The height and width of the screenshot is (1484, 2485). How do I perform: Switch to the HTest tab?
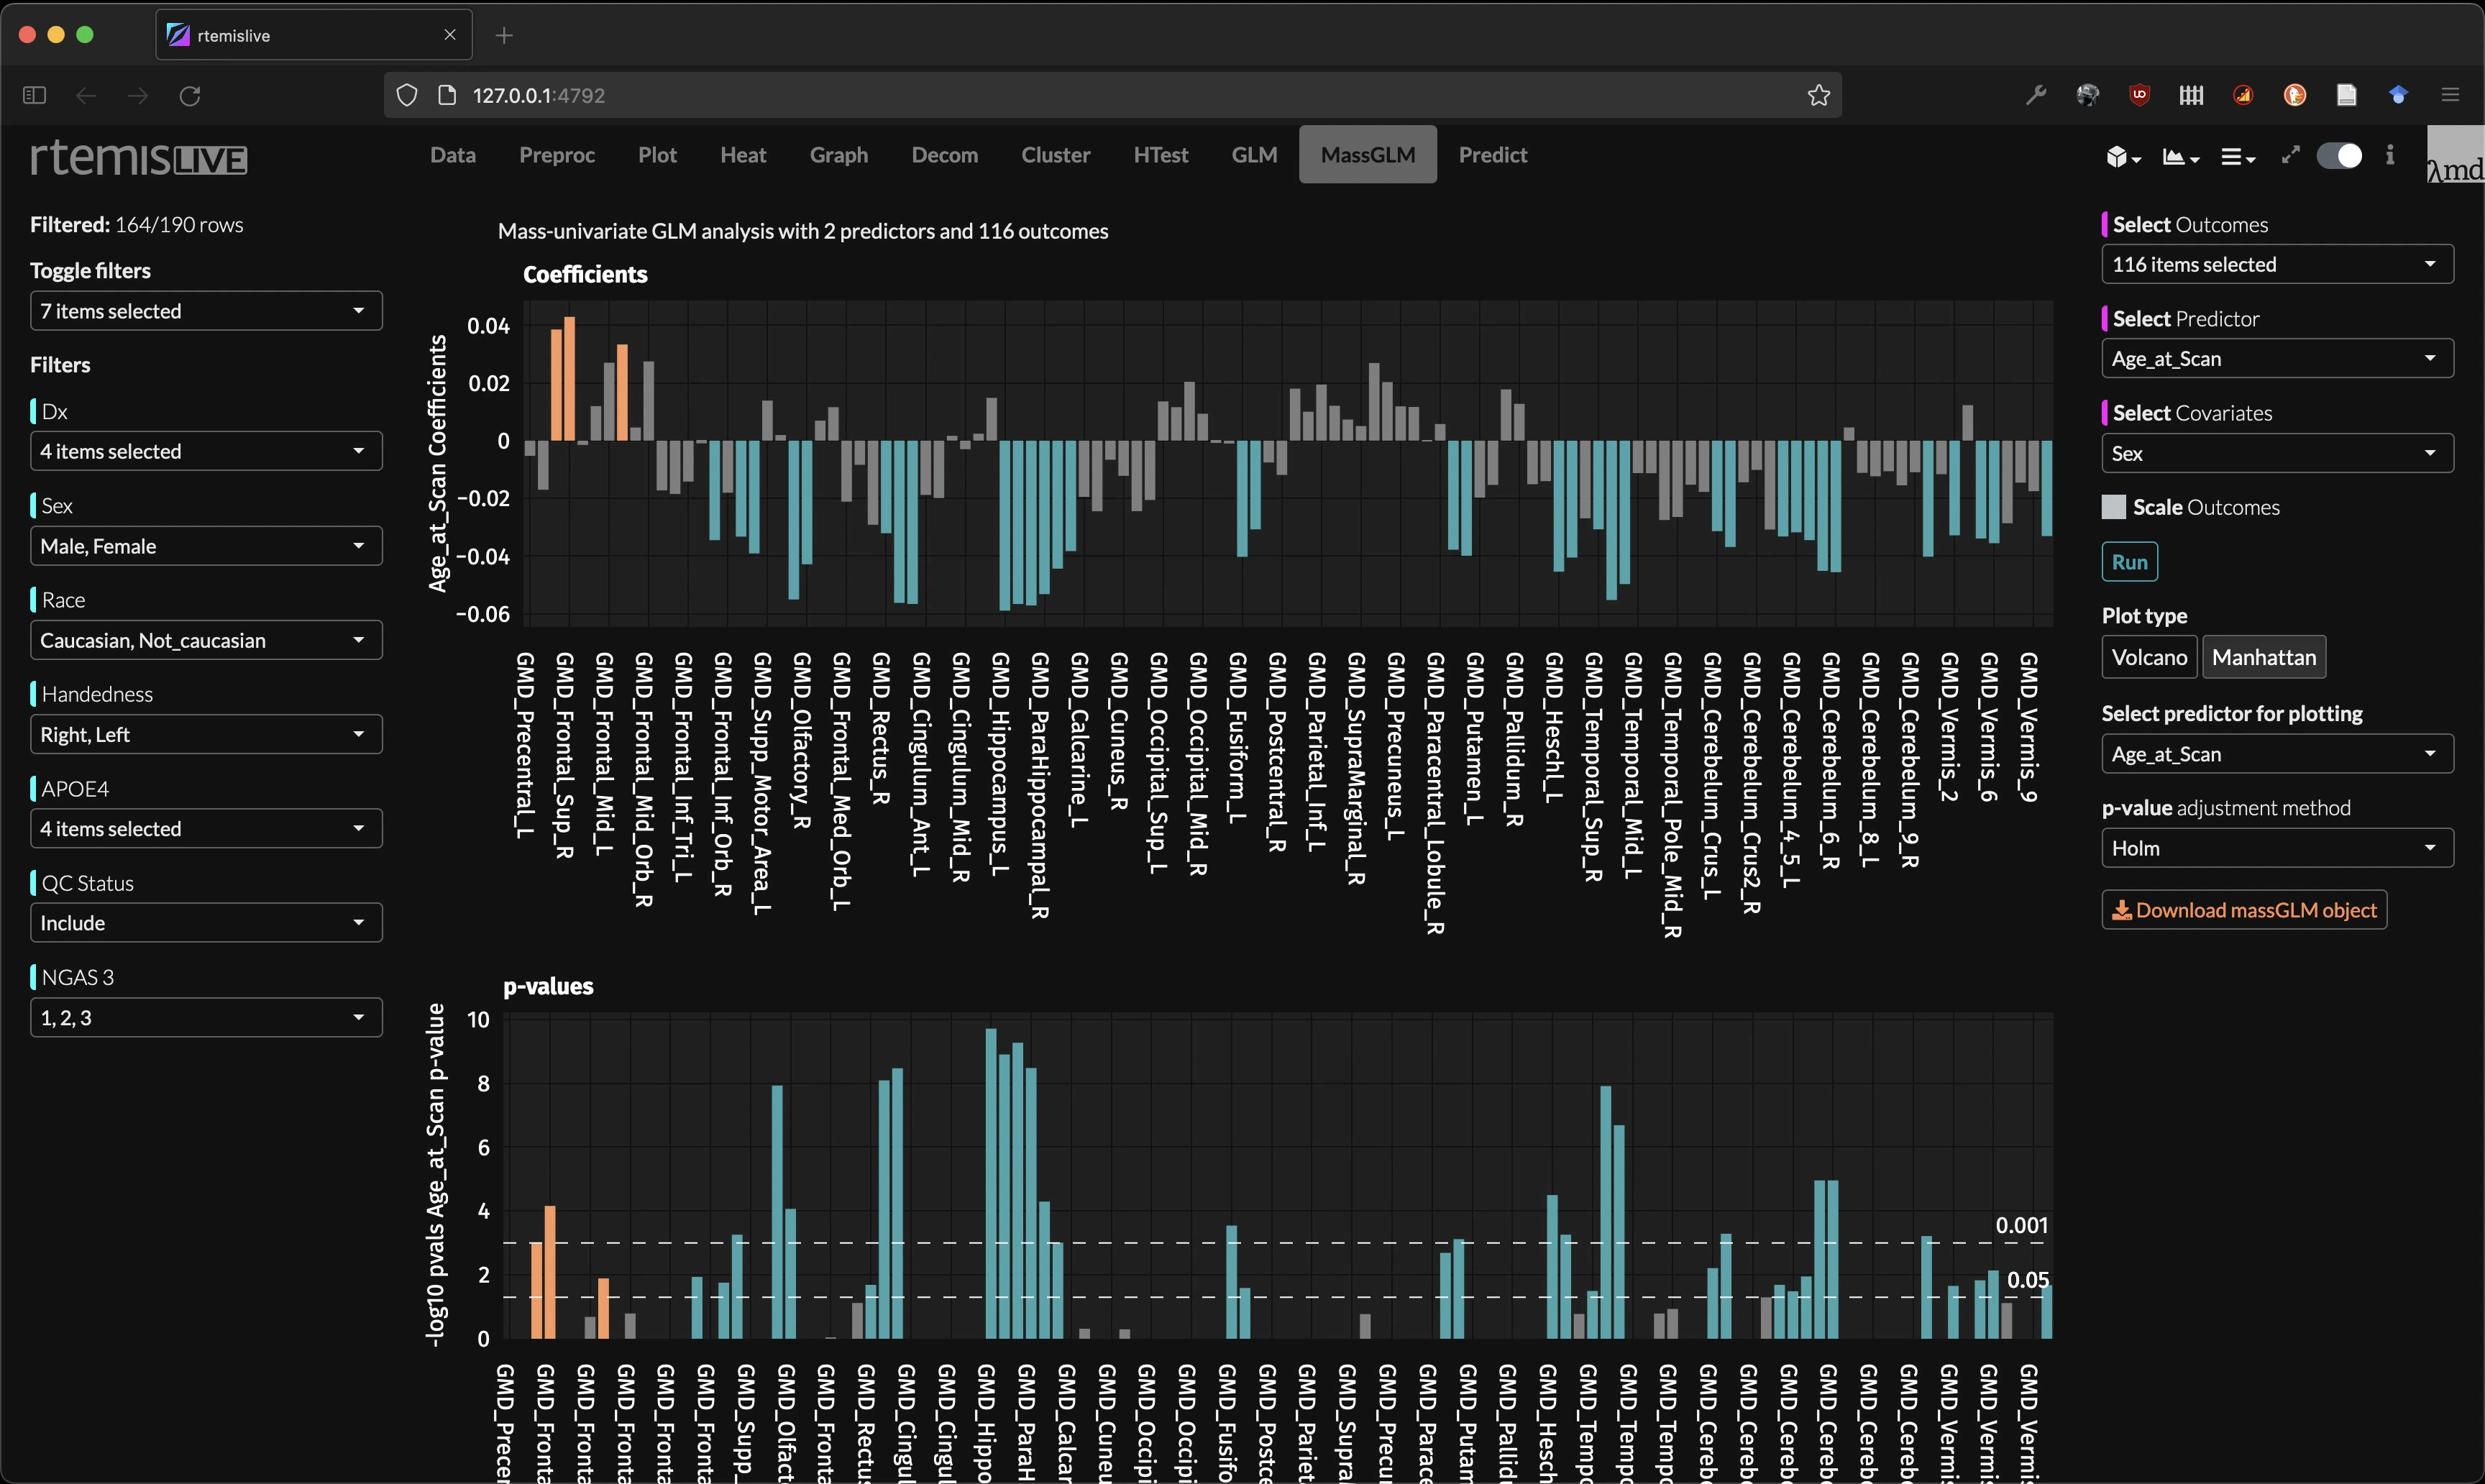[1160, 155]
